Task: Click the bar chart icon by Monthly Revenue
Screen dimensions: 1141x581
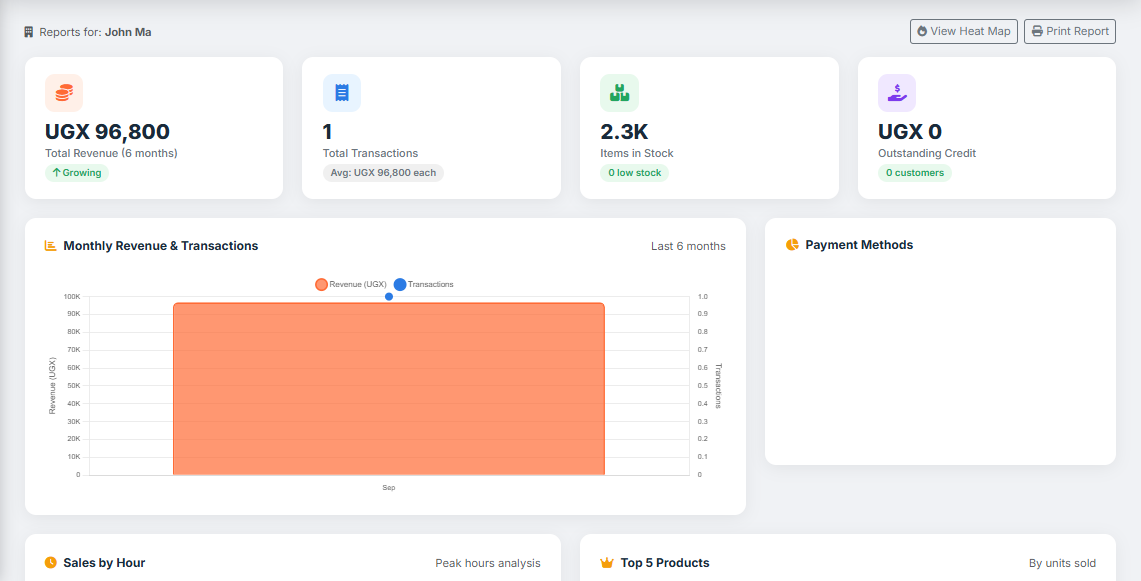Action: (50, 245)
